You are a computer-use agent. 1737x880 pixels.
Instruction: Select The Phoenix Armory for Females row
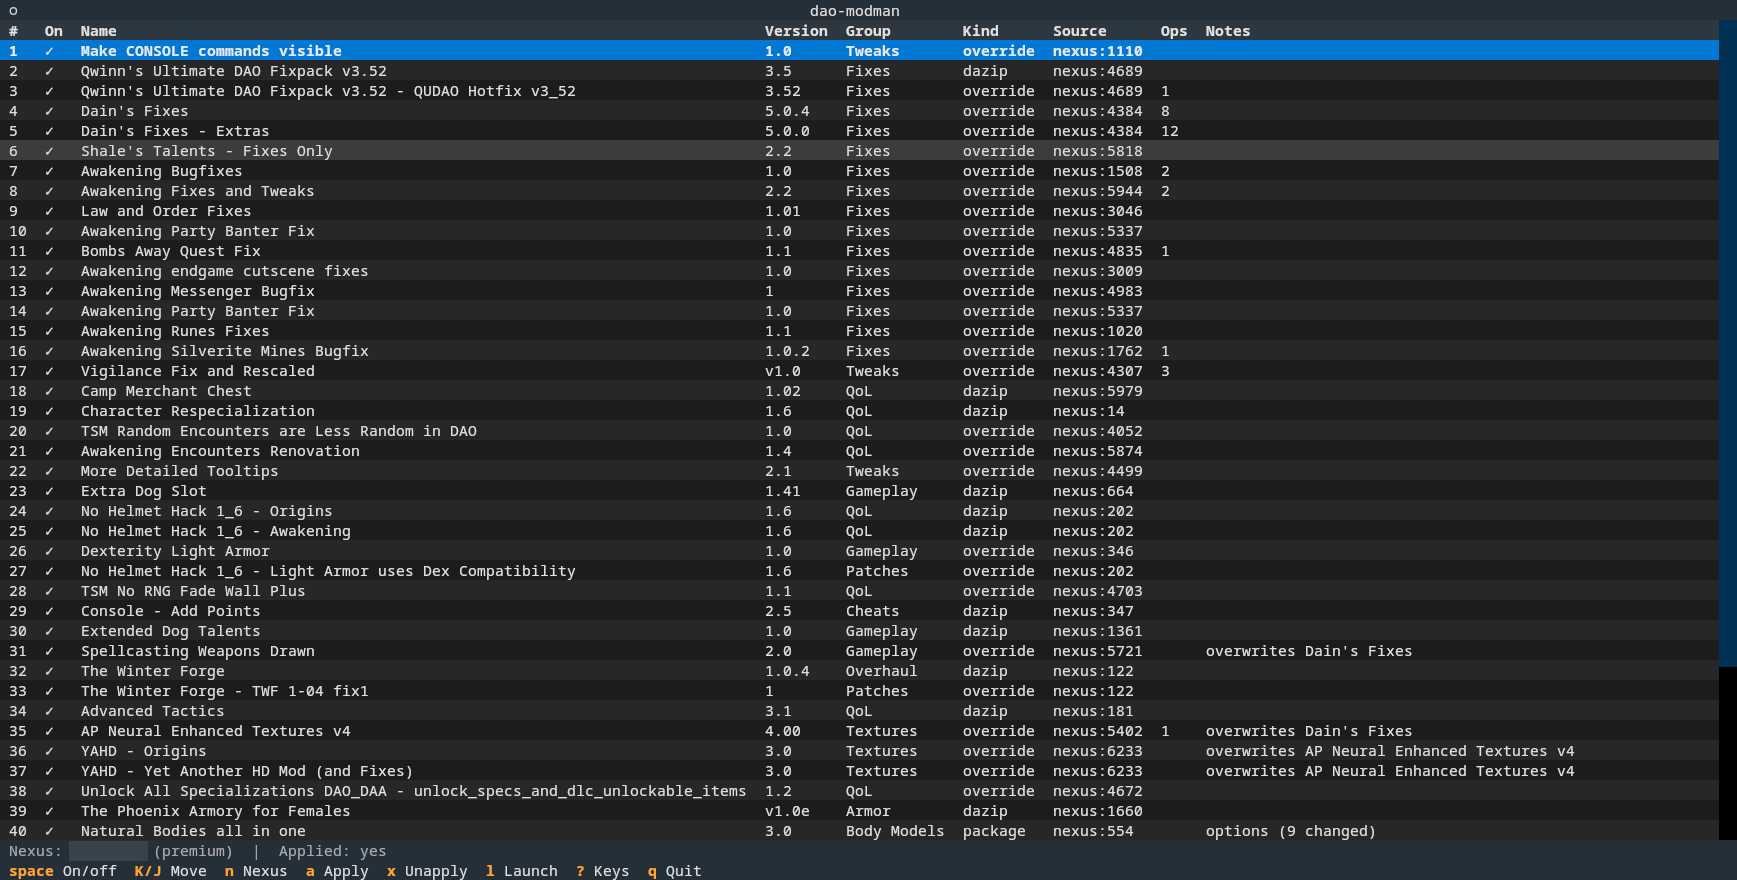point(860,811)
